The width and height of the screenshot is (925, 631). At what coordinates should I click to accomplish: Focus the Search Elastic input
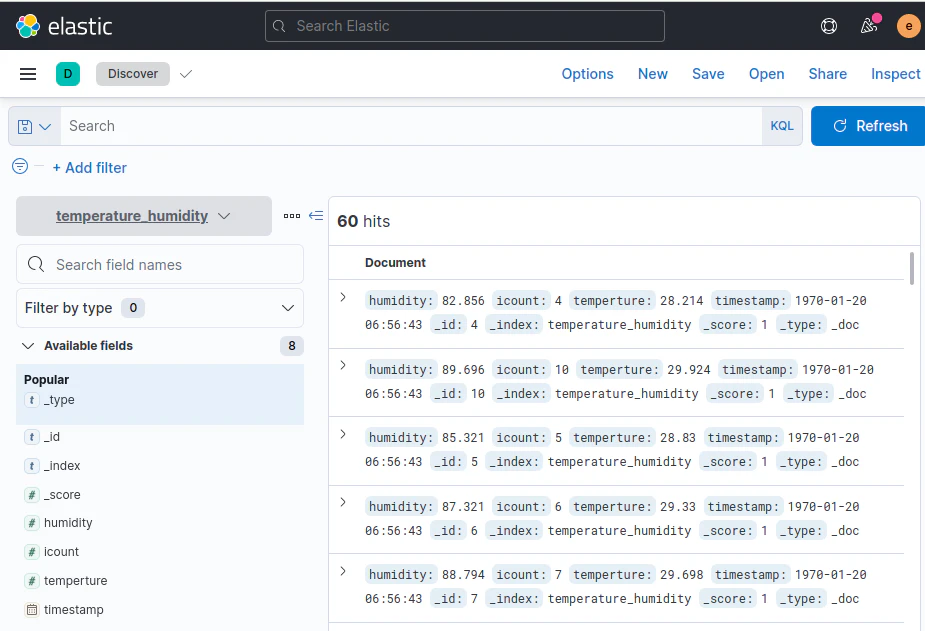(465, 26)
